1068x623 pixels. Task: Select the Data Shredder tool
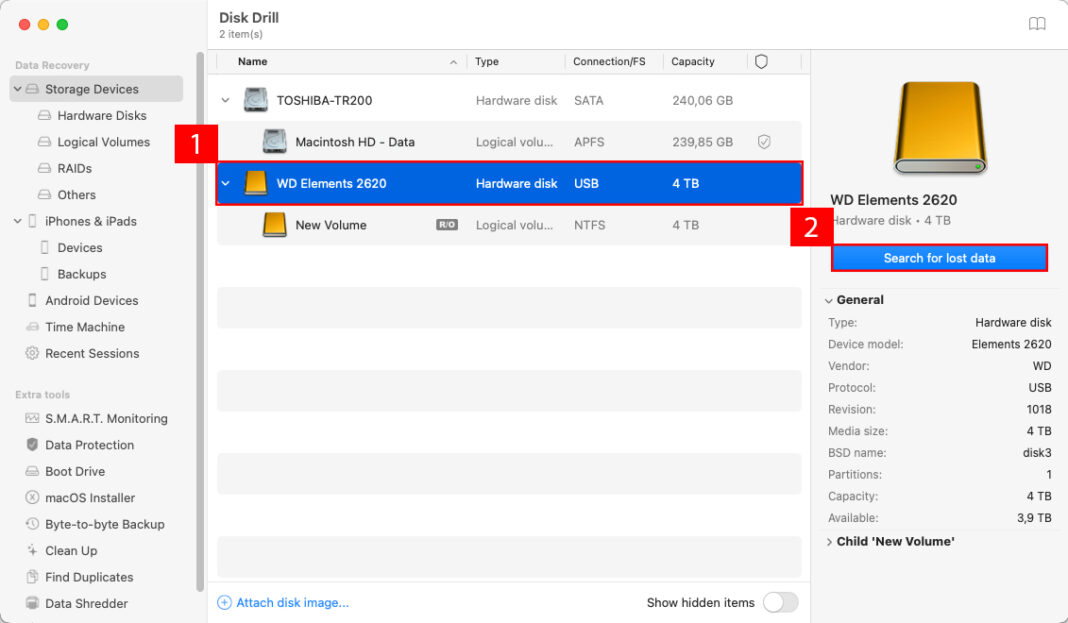86,603
